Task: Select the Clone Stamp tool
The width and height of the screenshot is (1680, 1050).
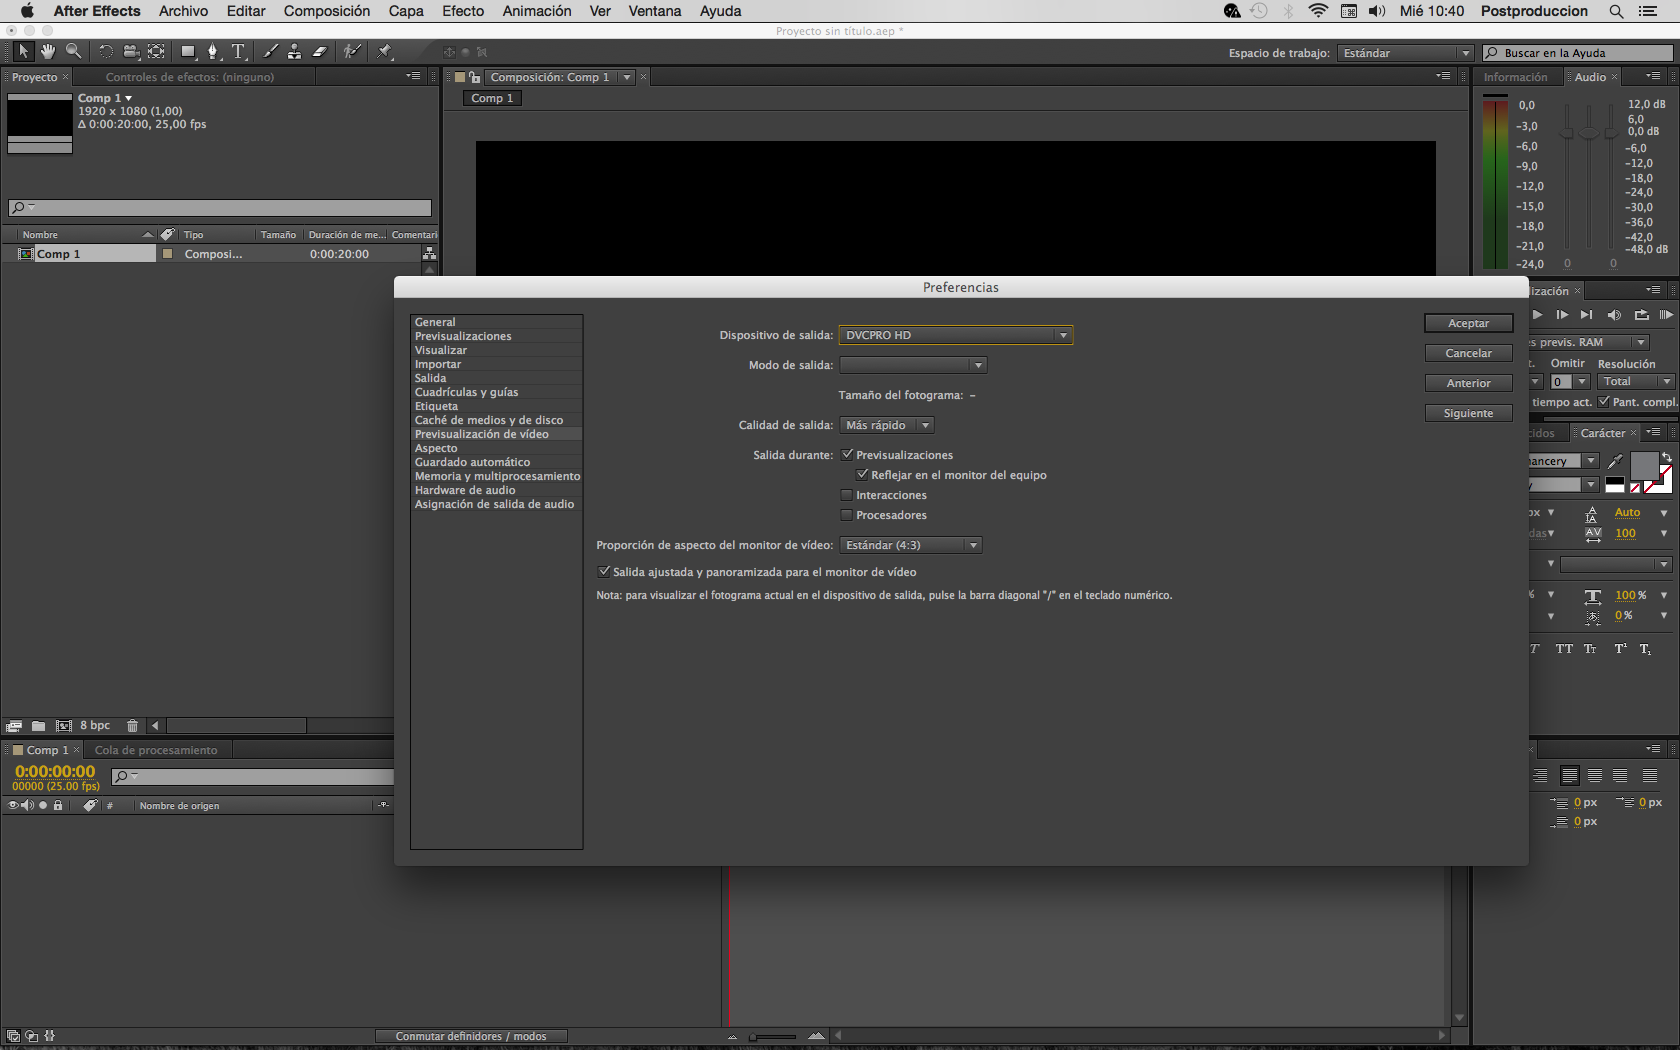Action: pyautogui.click(x=294, y=51)
